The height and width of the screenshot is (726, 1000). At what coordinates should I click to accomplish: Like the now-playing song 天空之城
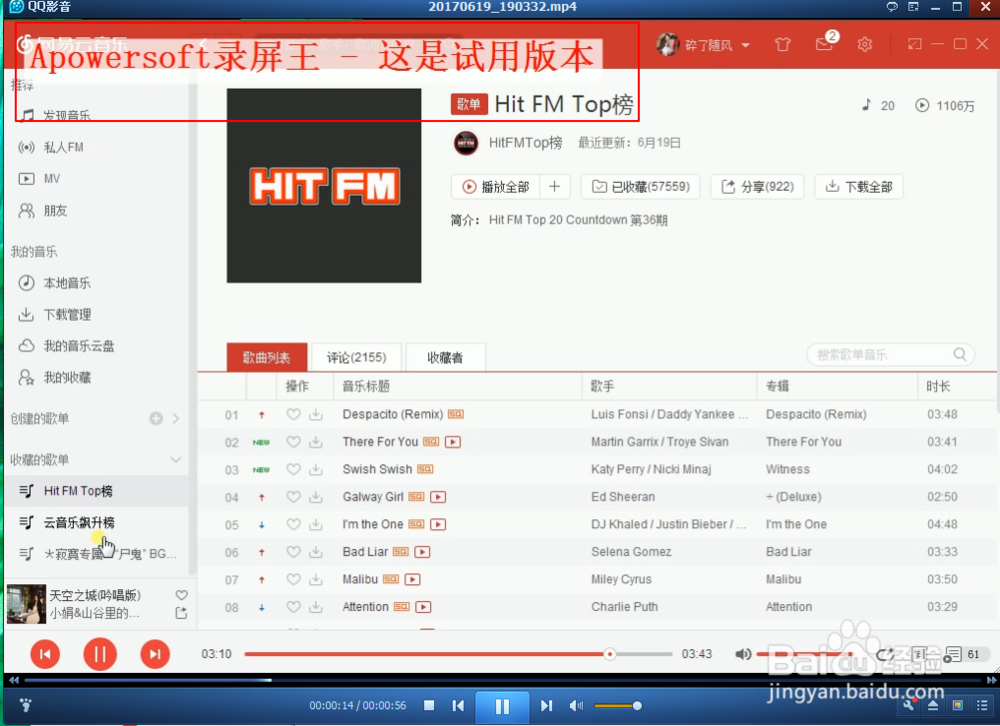pyautogui.click(x=182, y=595)
